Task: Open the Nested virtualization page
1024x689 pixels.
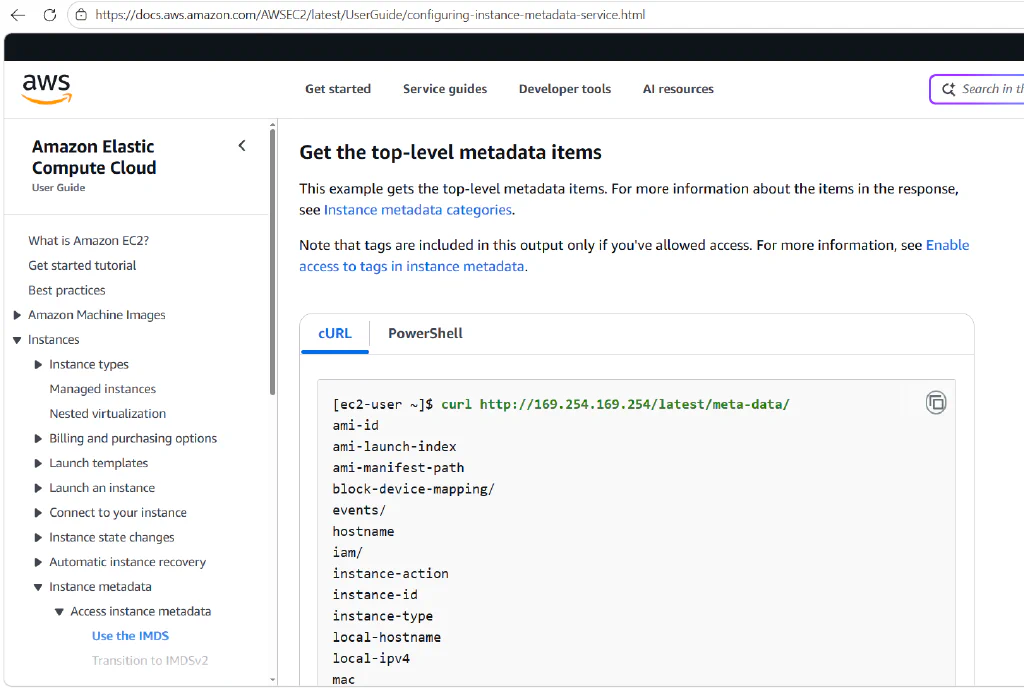Action: point(108,413)
